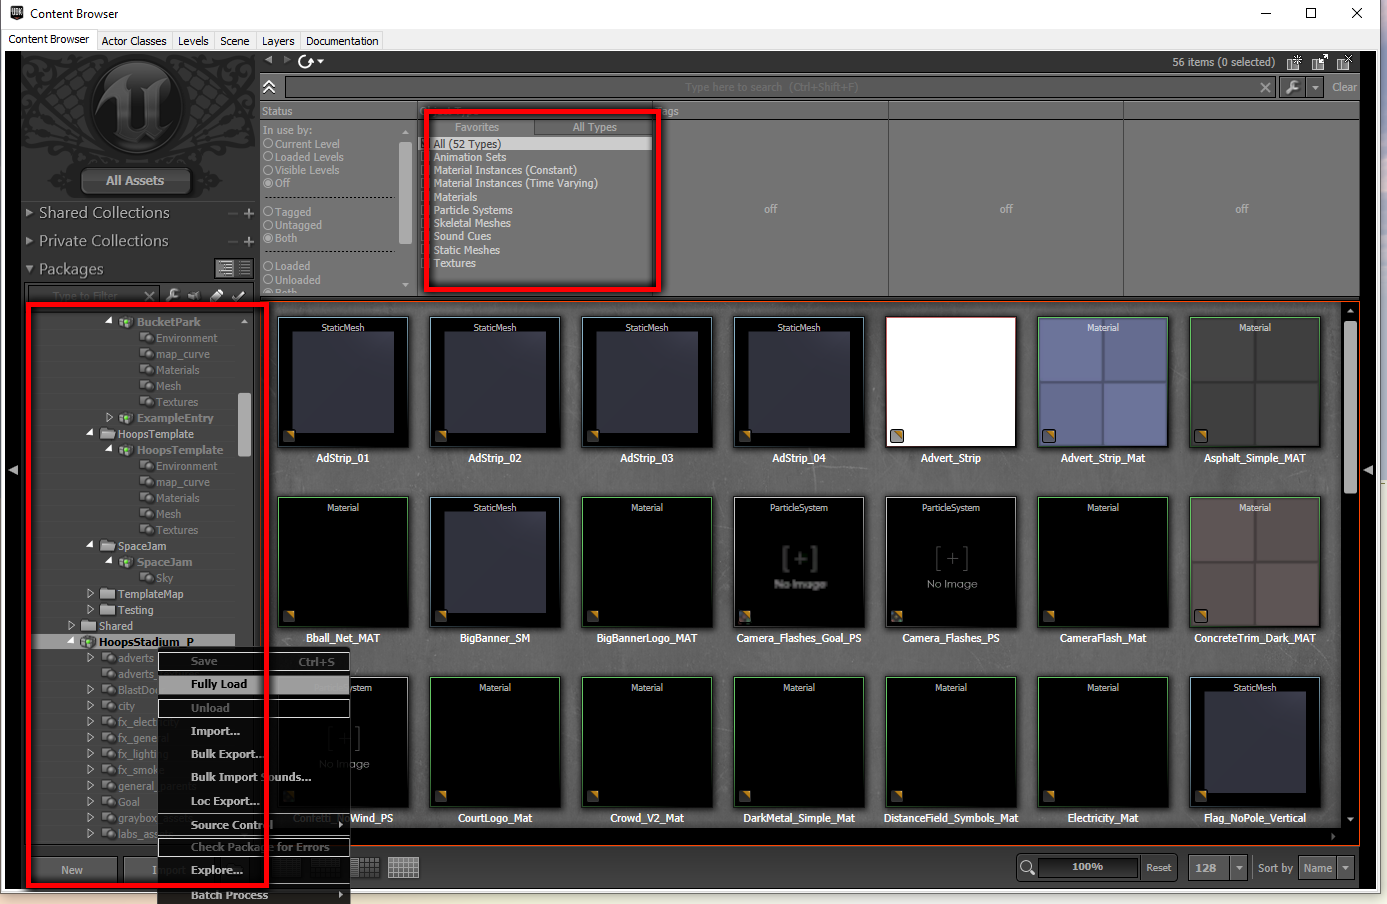The width and height of the screenshot is (1387, 904).
Task: Click the pencil edit icon in the packages toolbar
Action: tap(215, 296)
